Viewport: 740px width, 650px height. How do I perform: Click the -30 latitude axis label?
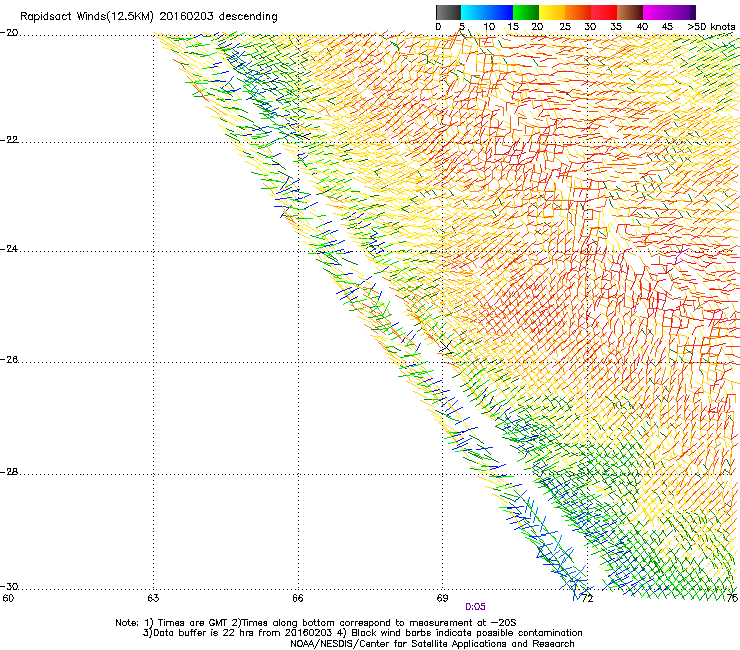9,586
